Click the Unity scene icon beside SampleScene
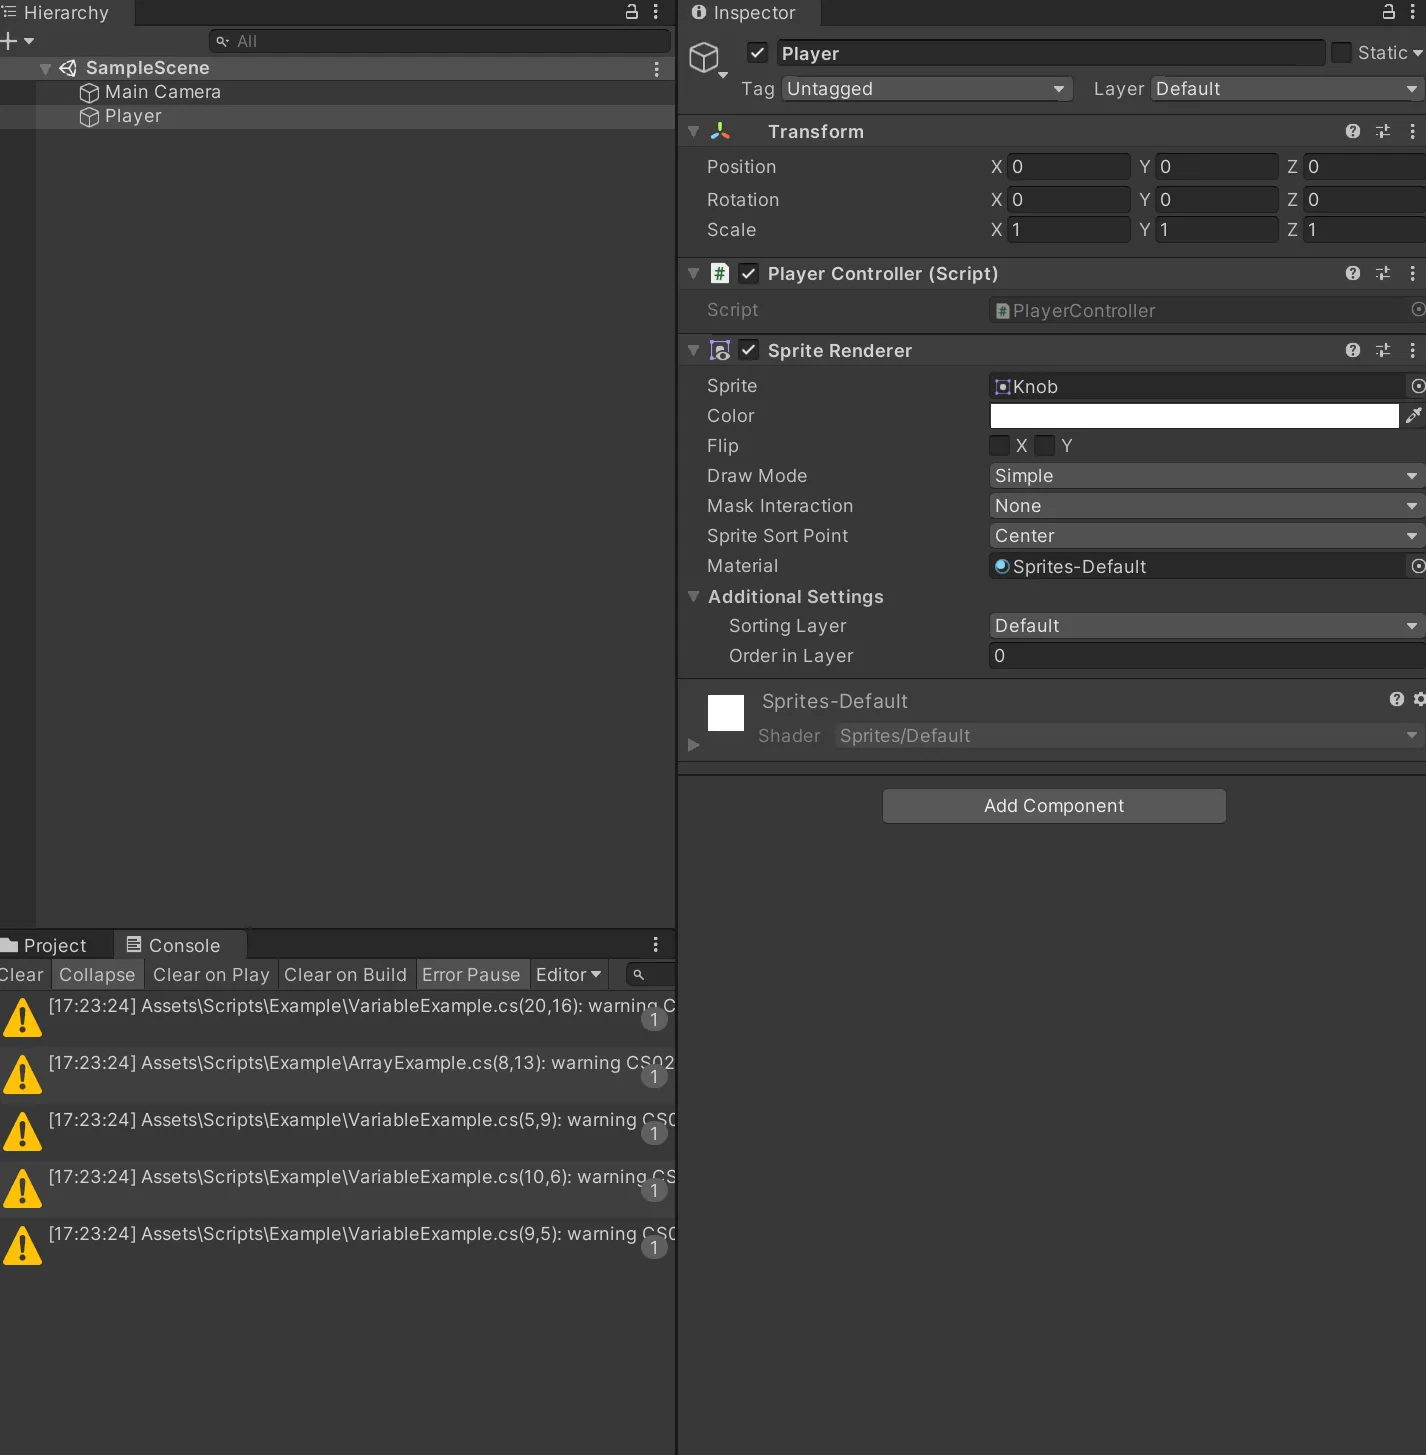Viewport: 1426px width, 1455px height. click(68, 68)
